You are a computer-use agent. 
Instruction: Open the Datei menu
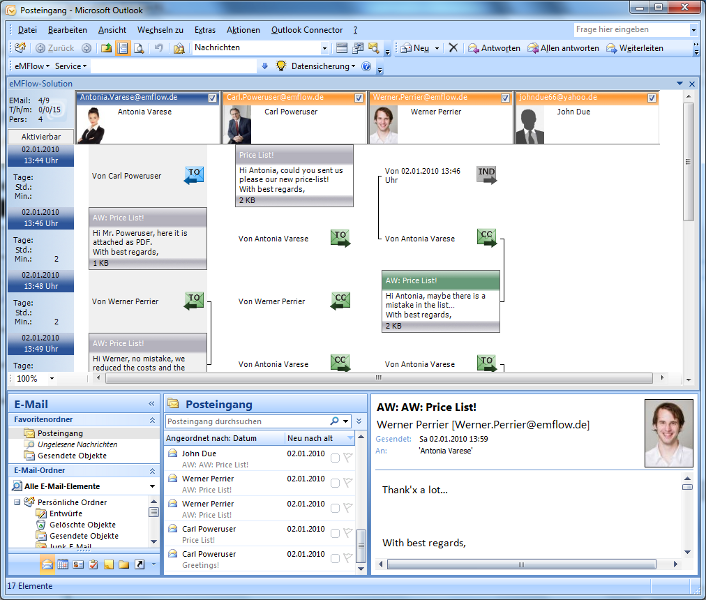27,30
